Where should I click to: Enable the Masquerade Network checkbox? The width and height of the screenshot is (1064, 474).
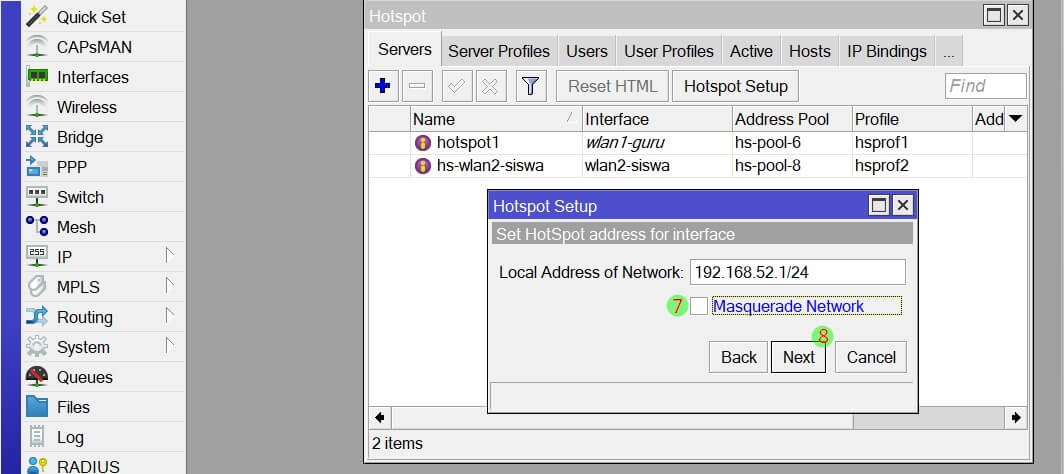click(x=698, y=306)
